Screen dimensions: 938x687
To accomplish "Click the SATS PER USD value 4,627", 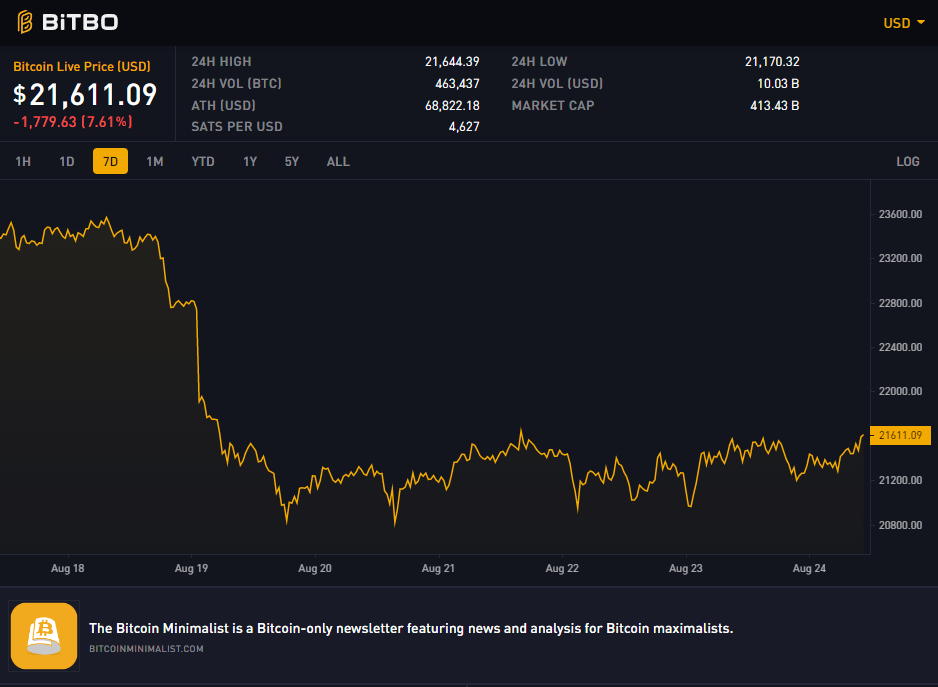I will (x=464, y=127).
